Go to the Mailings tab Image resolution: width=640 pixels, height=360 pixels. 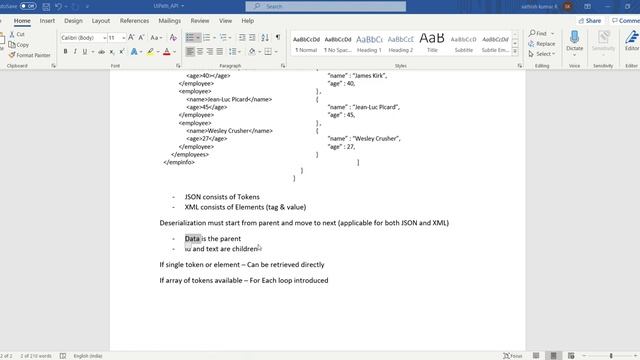tap(169, 21)
